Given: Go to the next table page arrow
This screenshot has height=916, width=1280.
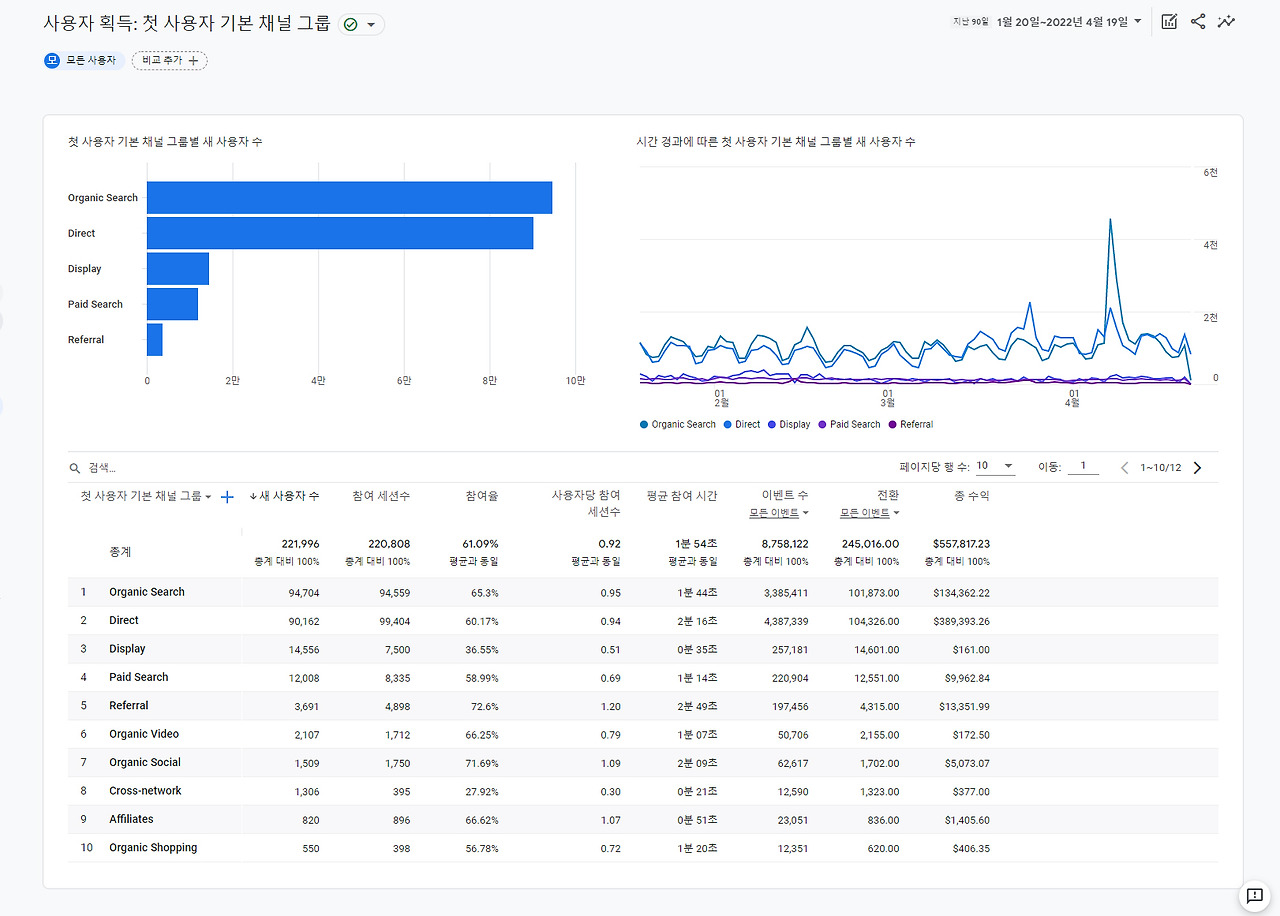Looking at the screenshot, I should tap(1198, 467).
